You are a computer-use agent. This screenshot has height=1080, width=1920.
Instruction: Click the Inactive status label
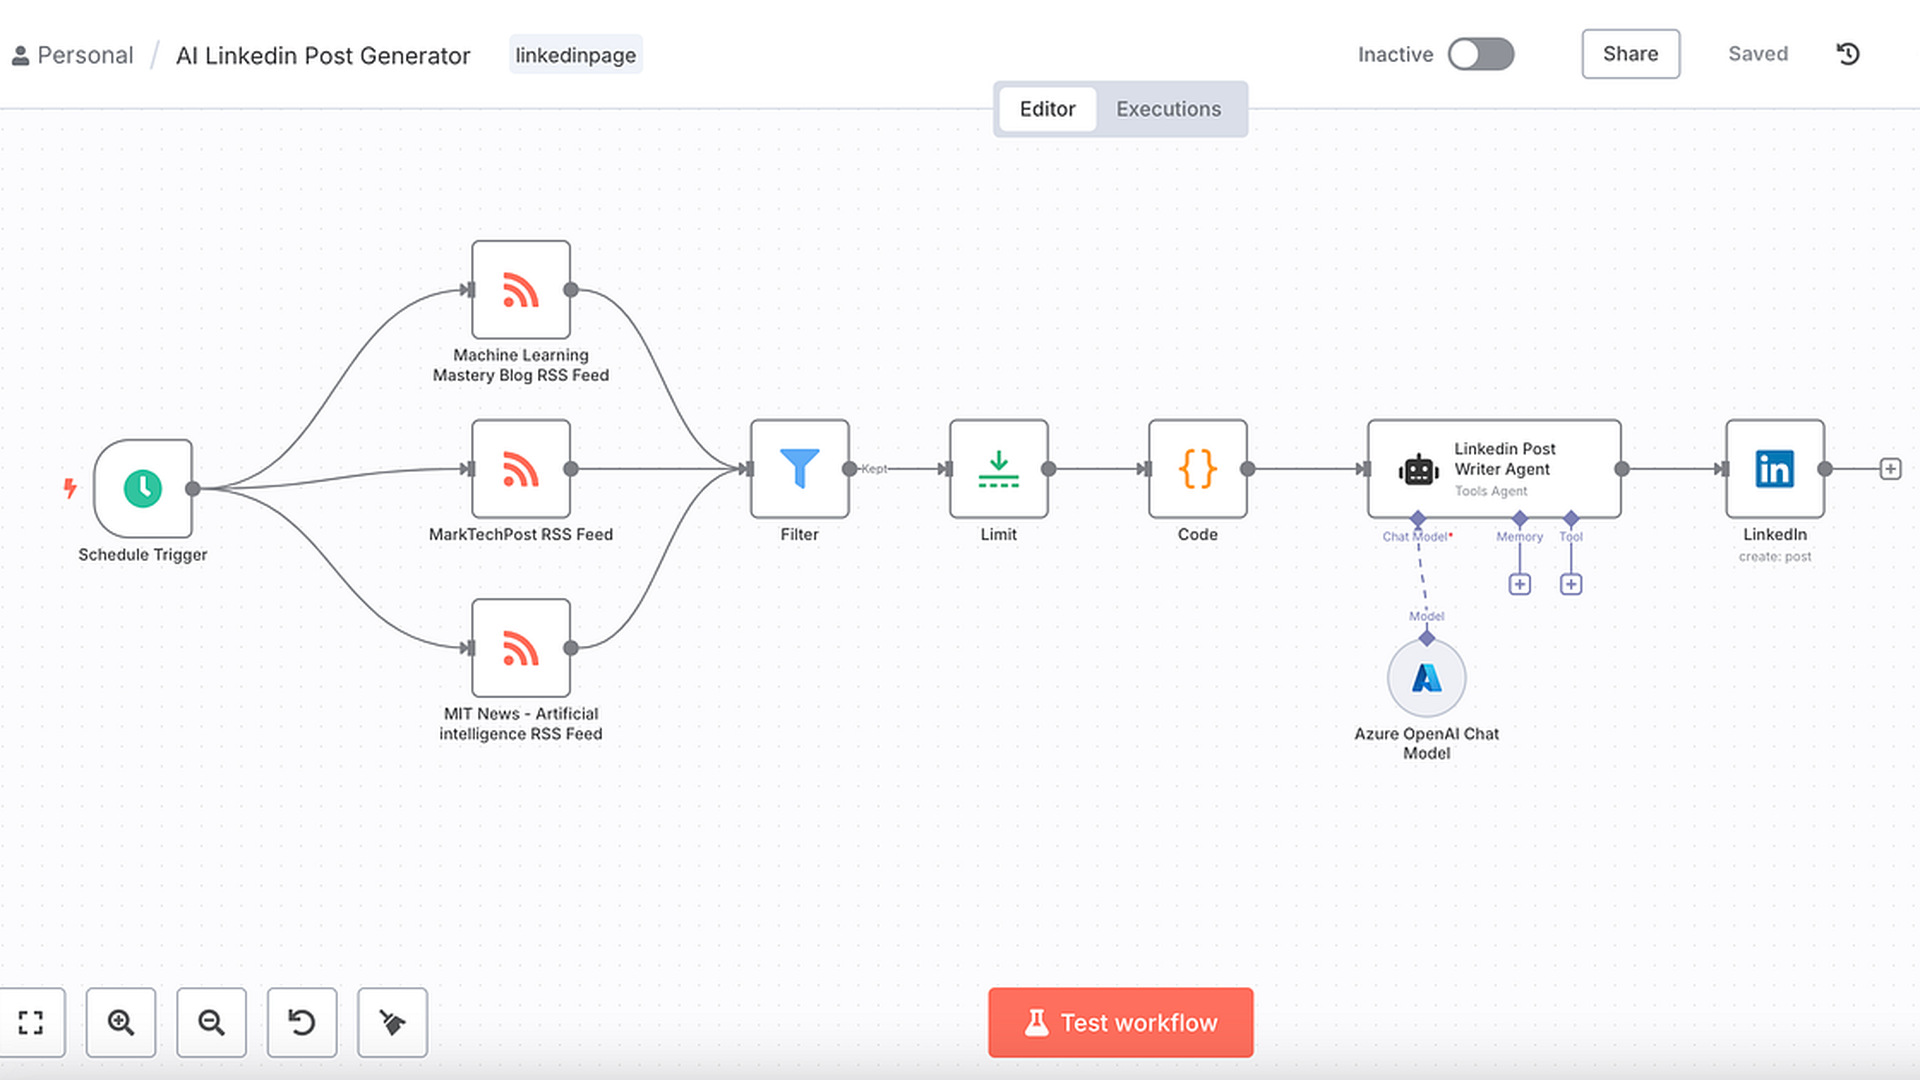click(1395, 55)
